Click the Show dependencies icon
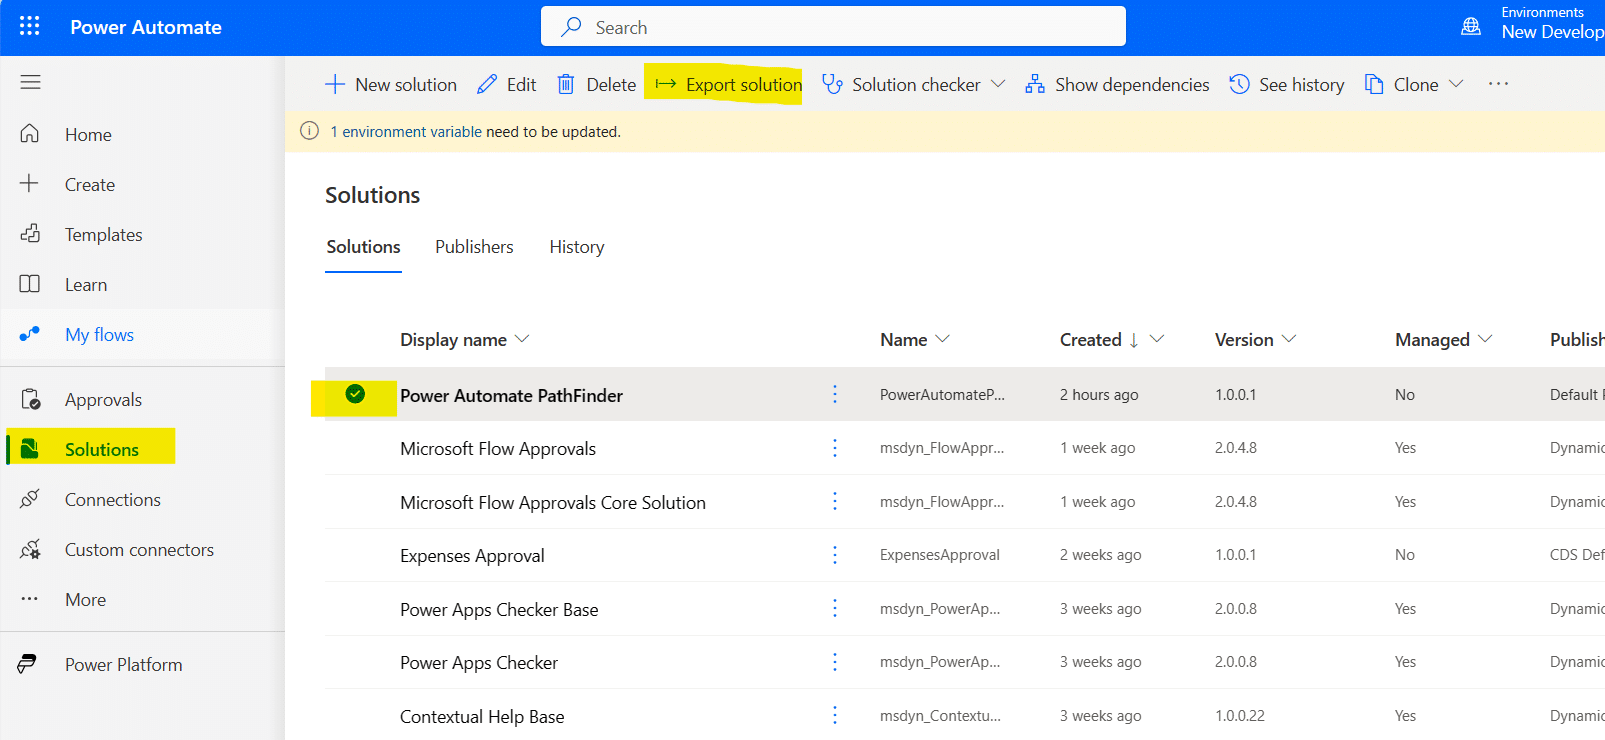The width and height of the screenshot is (1605, 740). (1035, 85)
